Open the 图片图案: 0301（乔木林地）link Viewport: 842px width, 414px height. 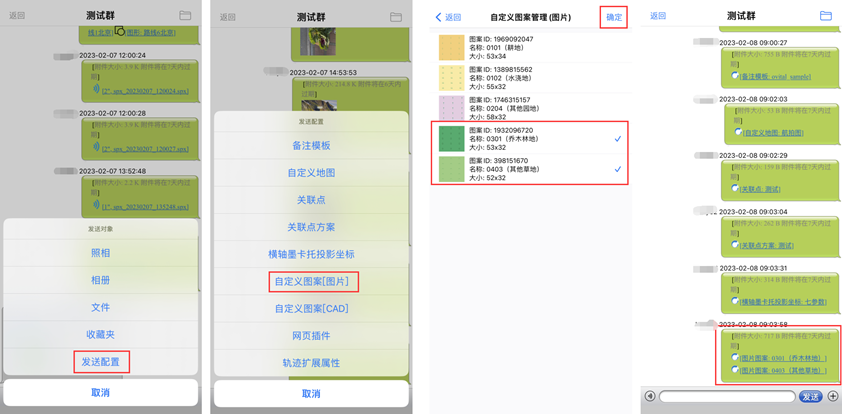point(783,358)
